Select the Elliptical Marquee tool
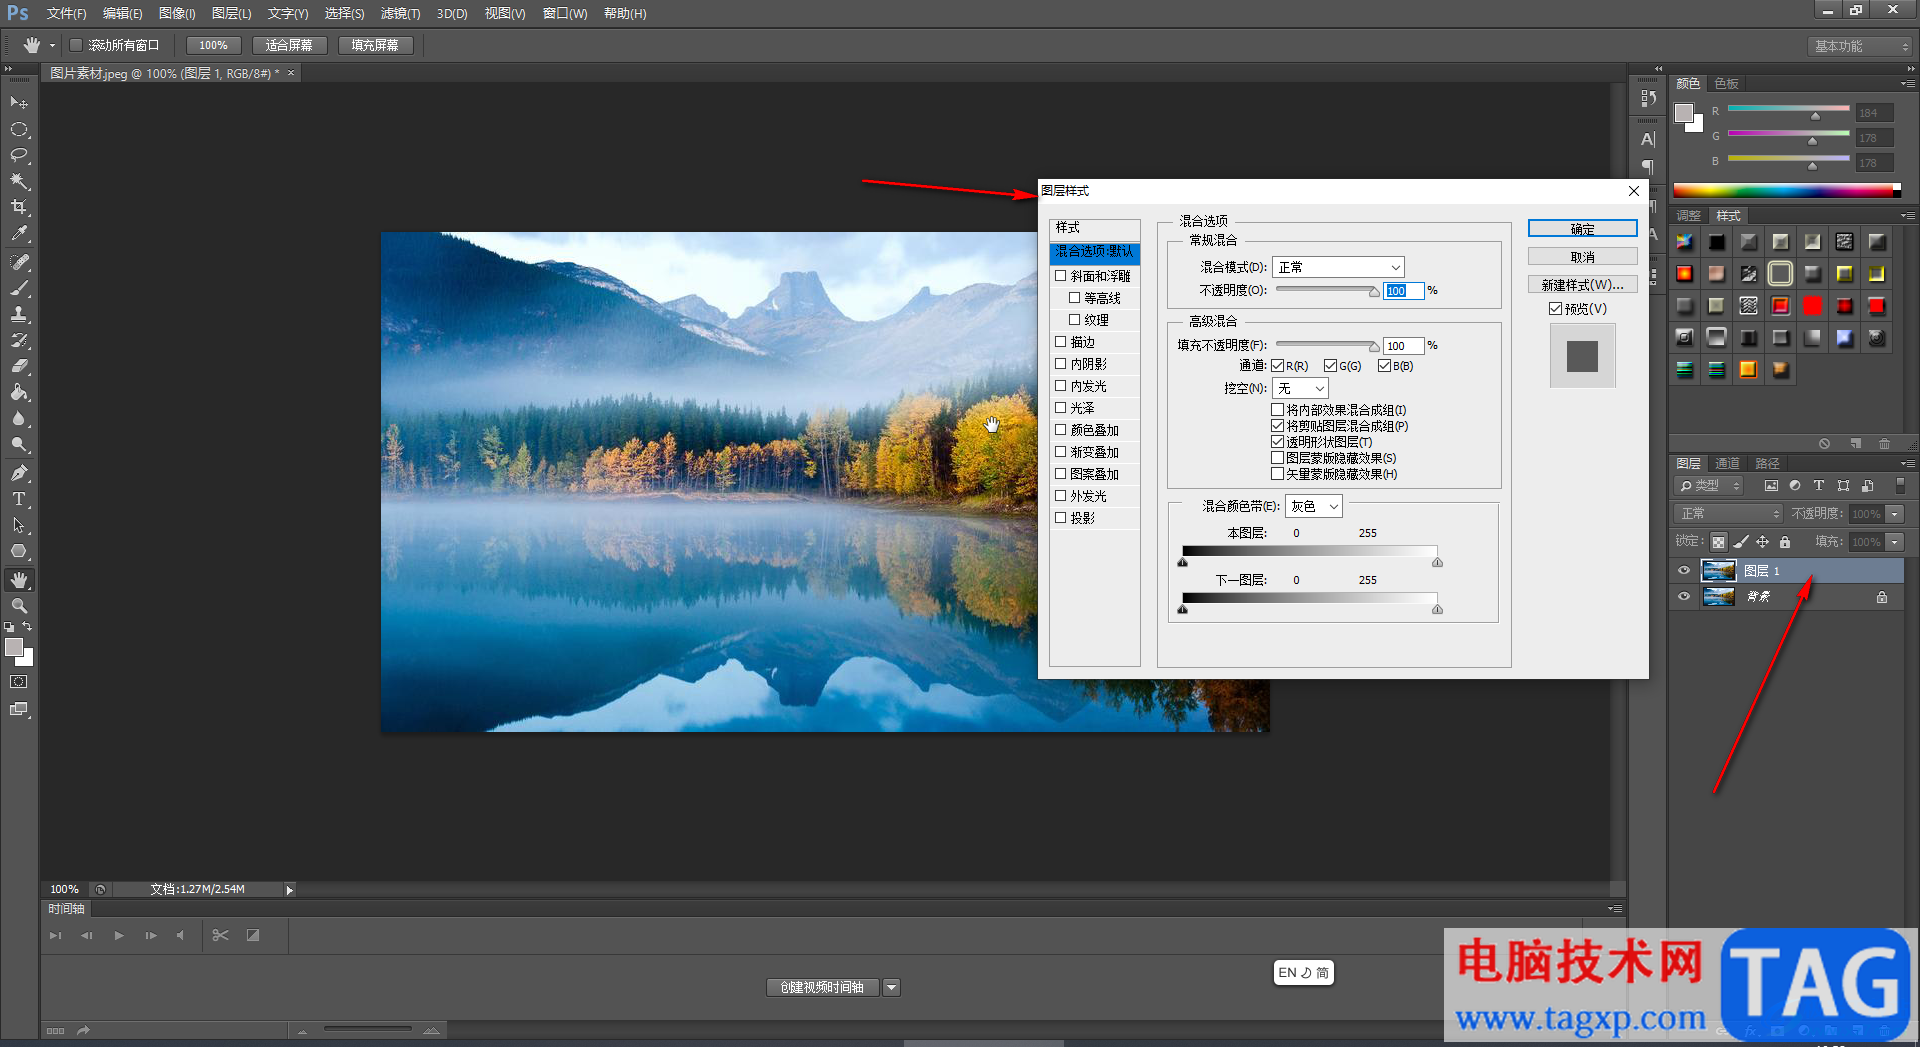This screenshot has height=1047, width=1920. 19,129
